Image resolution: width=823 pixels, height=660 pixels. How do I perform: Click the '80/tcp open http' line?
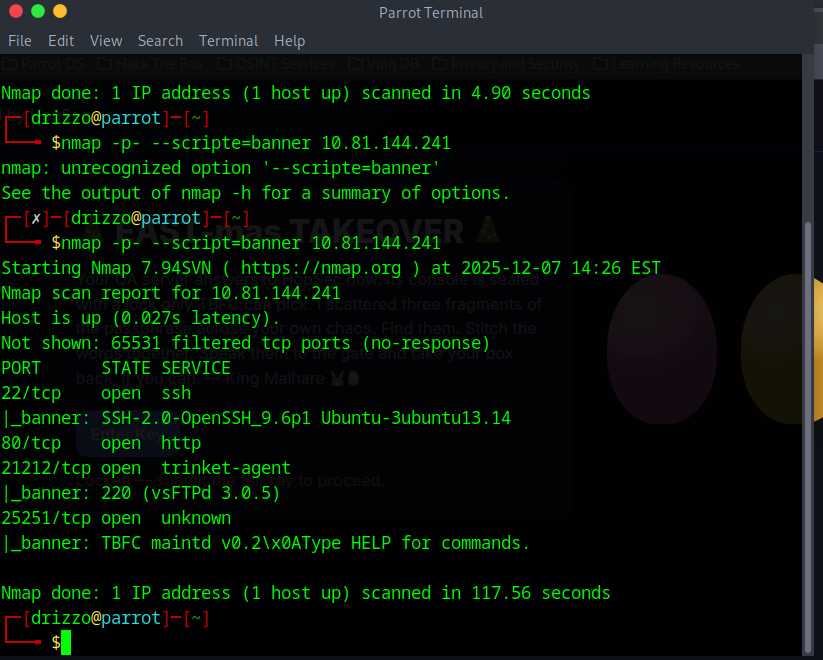[x=101, y=443]
